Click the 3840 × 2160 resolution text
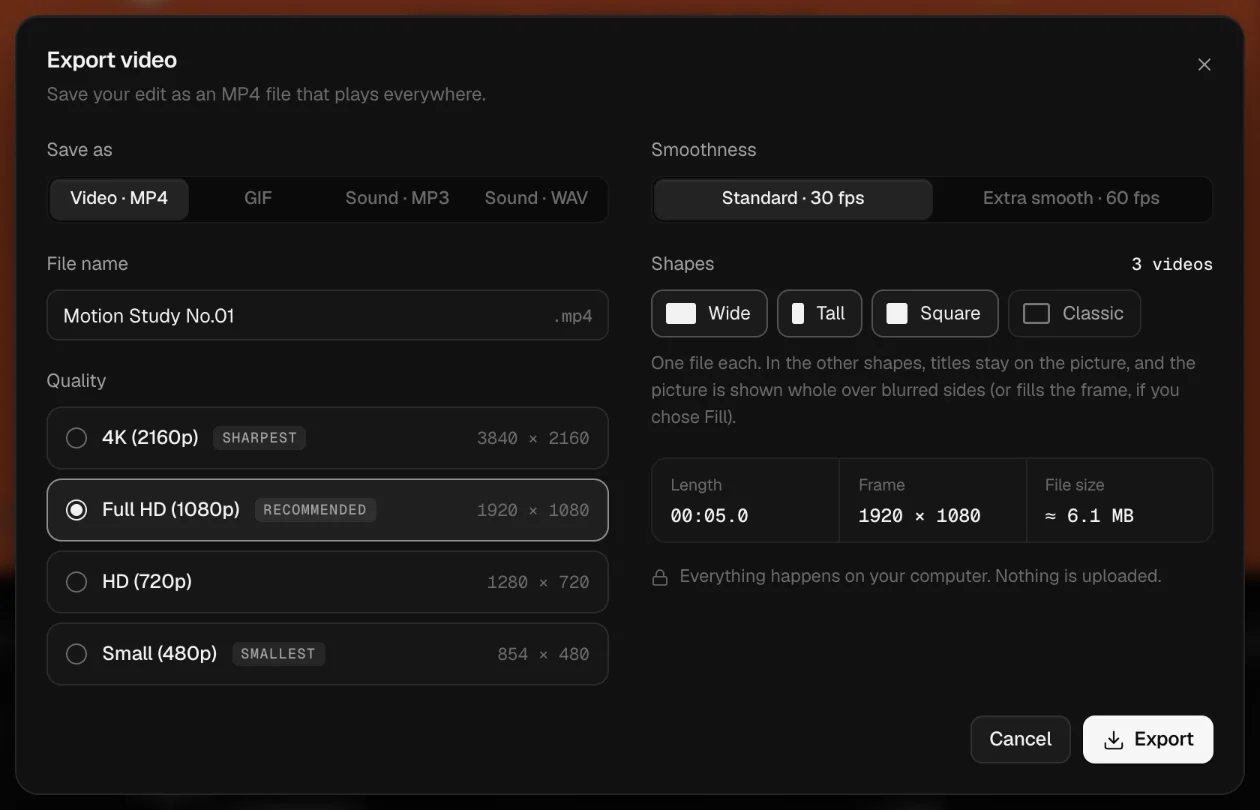1260x810 pixels. pos(533,438)
